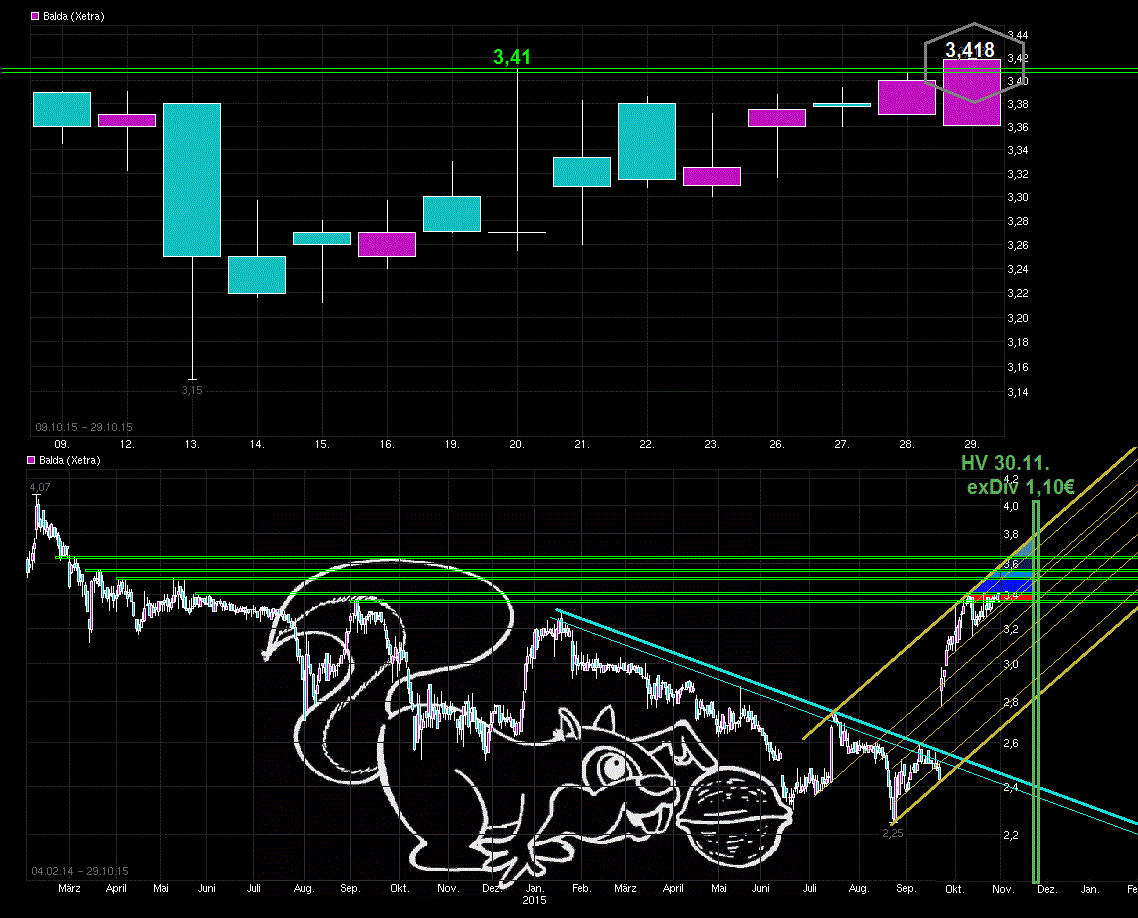1138x918 pixels.
Task: Click the '3,15' low price label
Action: pyautogui.click(x=192, y=390)
